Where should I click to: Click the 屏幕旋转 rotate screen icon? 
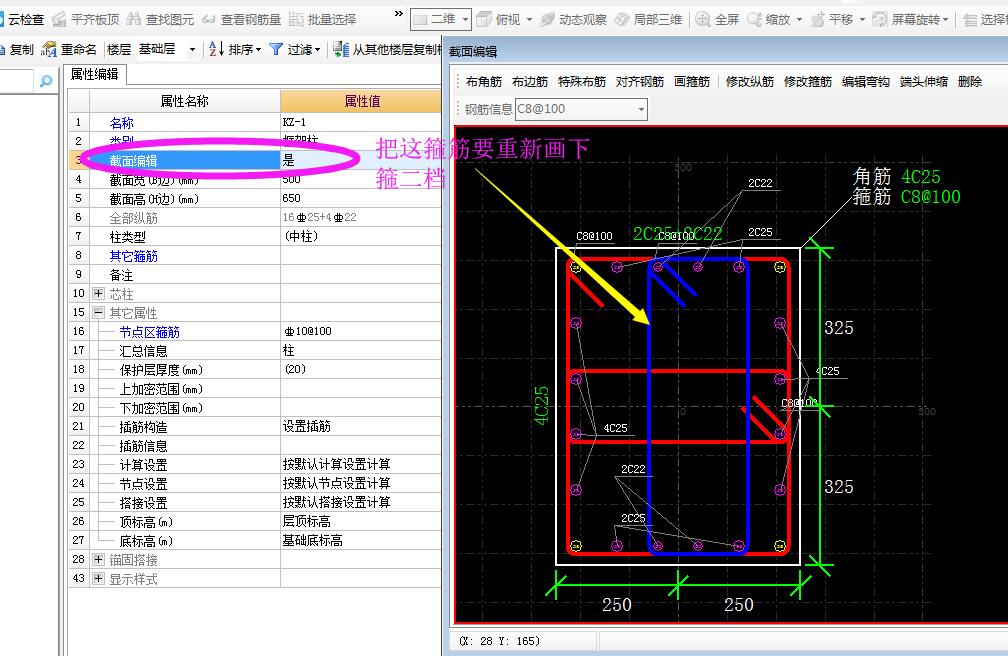click(x=880, y=19)
